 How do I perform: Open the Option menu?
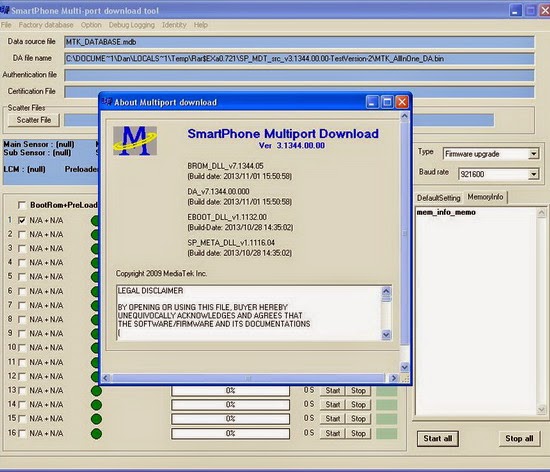pos(91,25)
